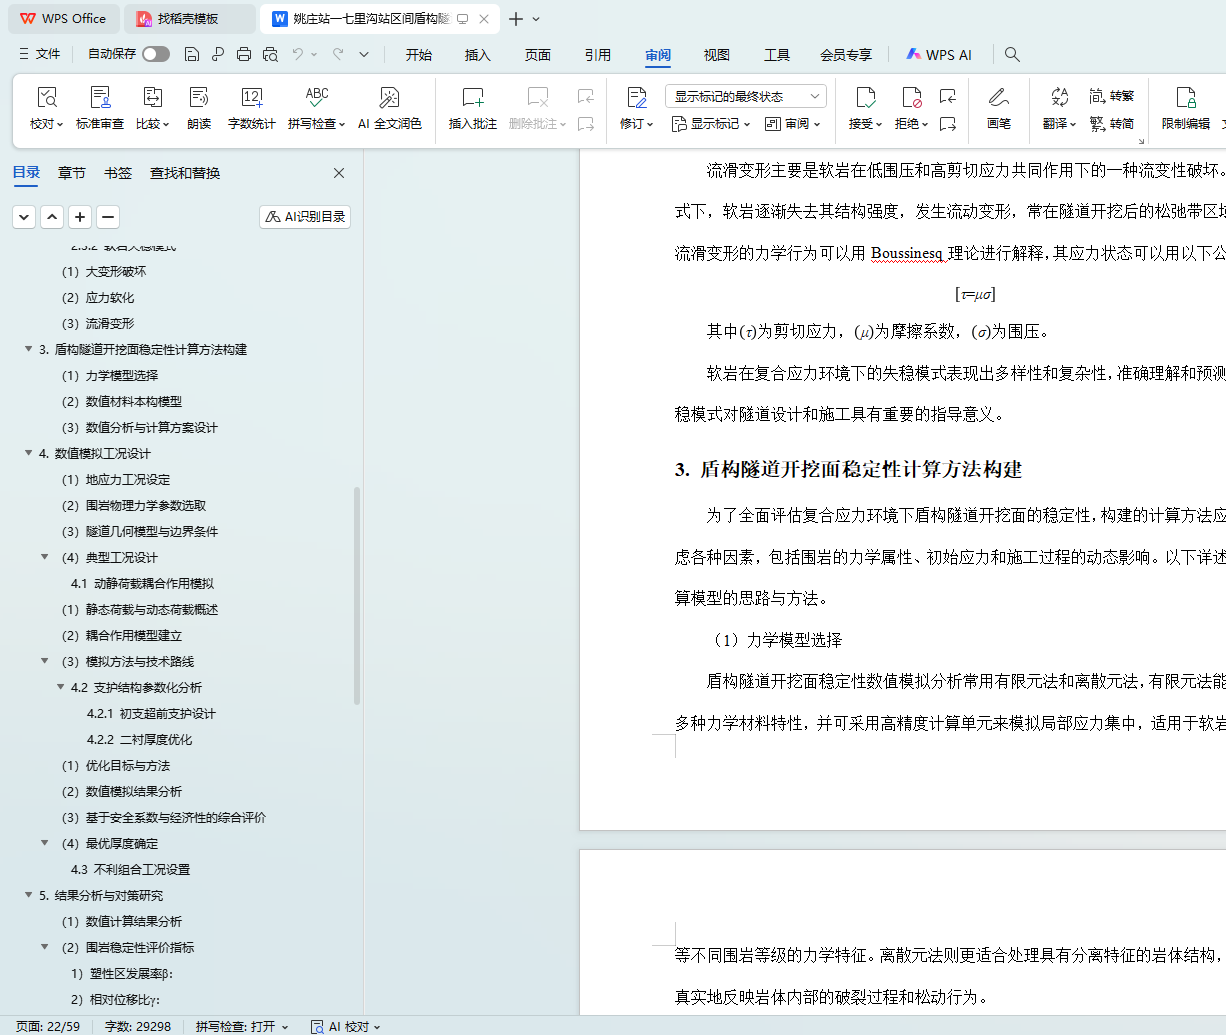Click the 字数统计 word count icon
This screenshot has width=1226, height=1035.
click(x=251, y=98)
